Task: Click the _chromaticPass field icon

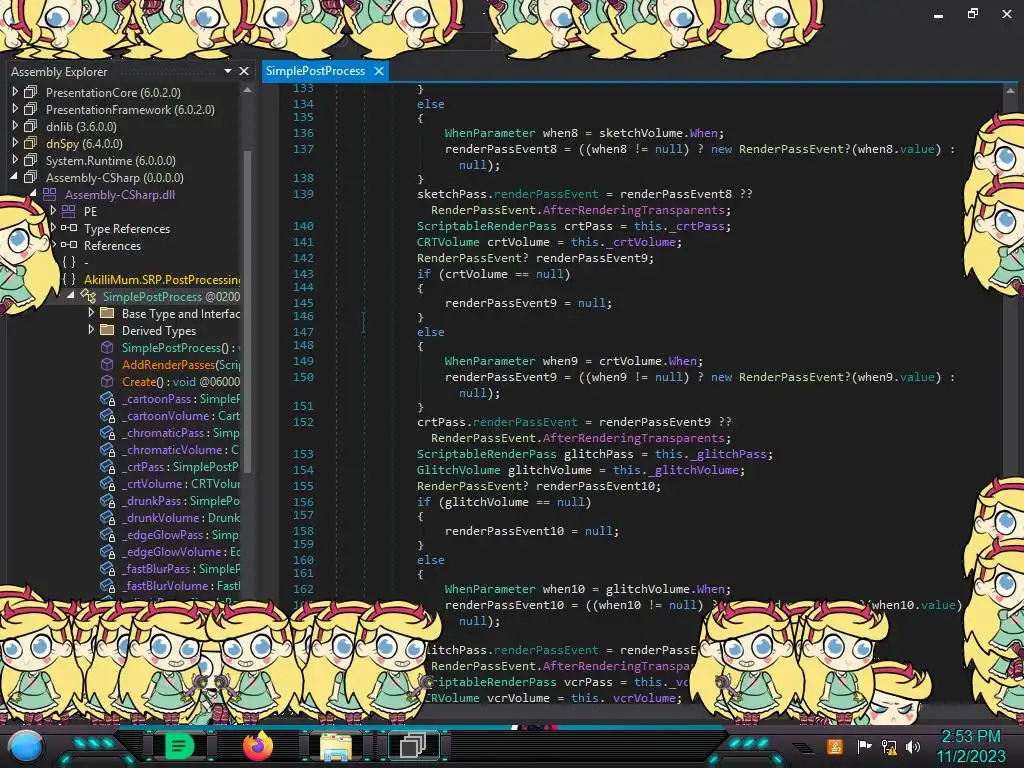Action: point(107,432)
